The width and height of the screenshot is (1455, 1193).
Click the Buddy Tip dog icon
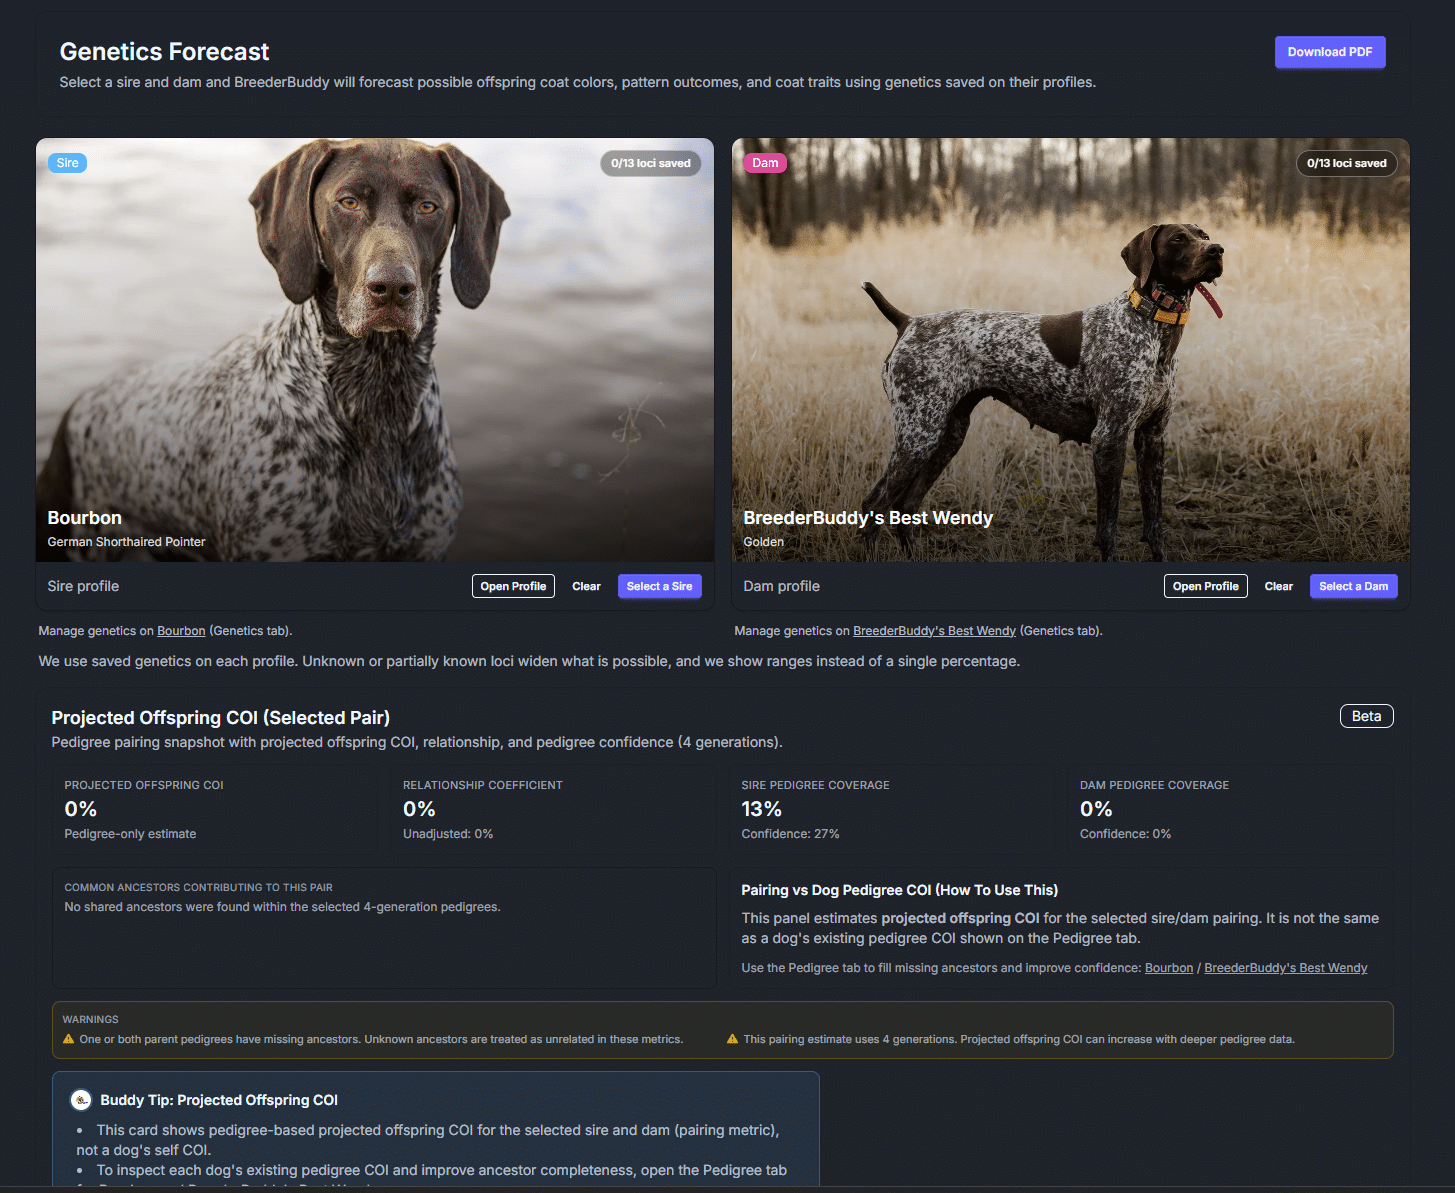[80, 1099]
